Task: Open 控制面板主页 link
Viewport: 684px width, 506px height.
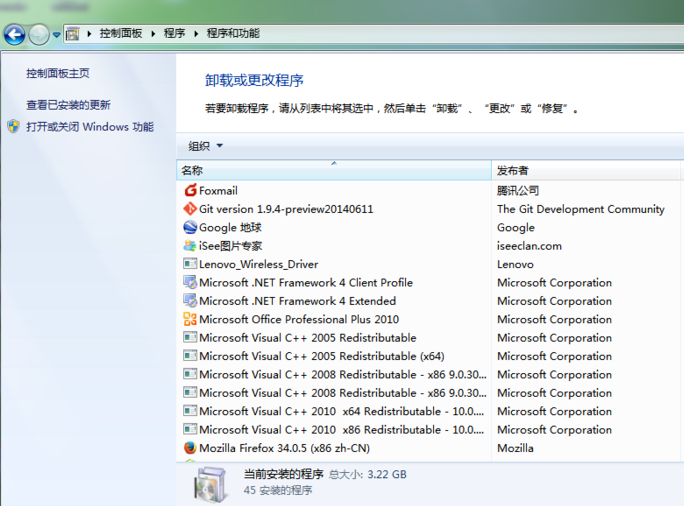Action: (x=58, y=73)
